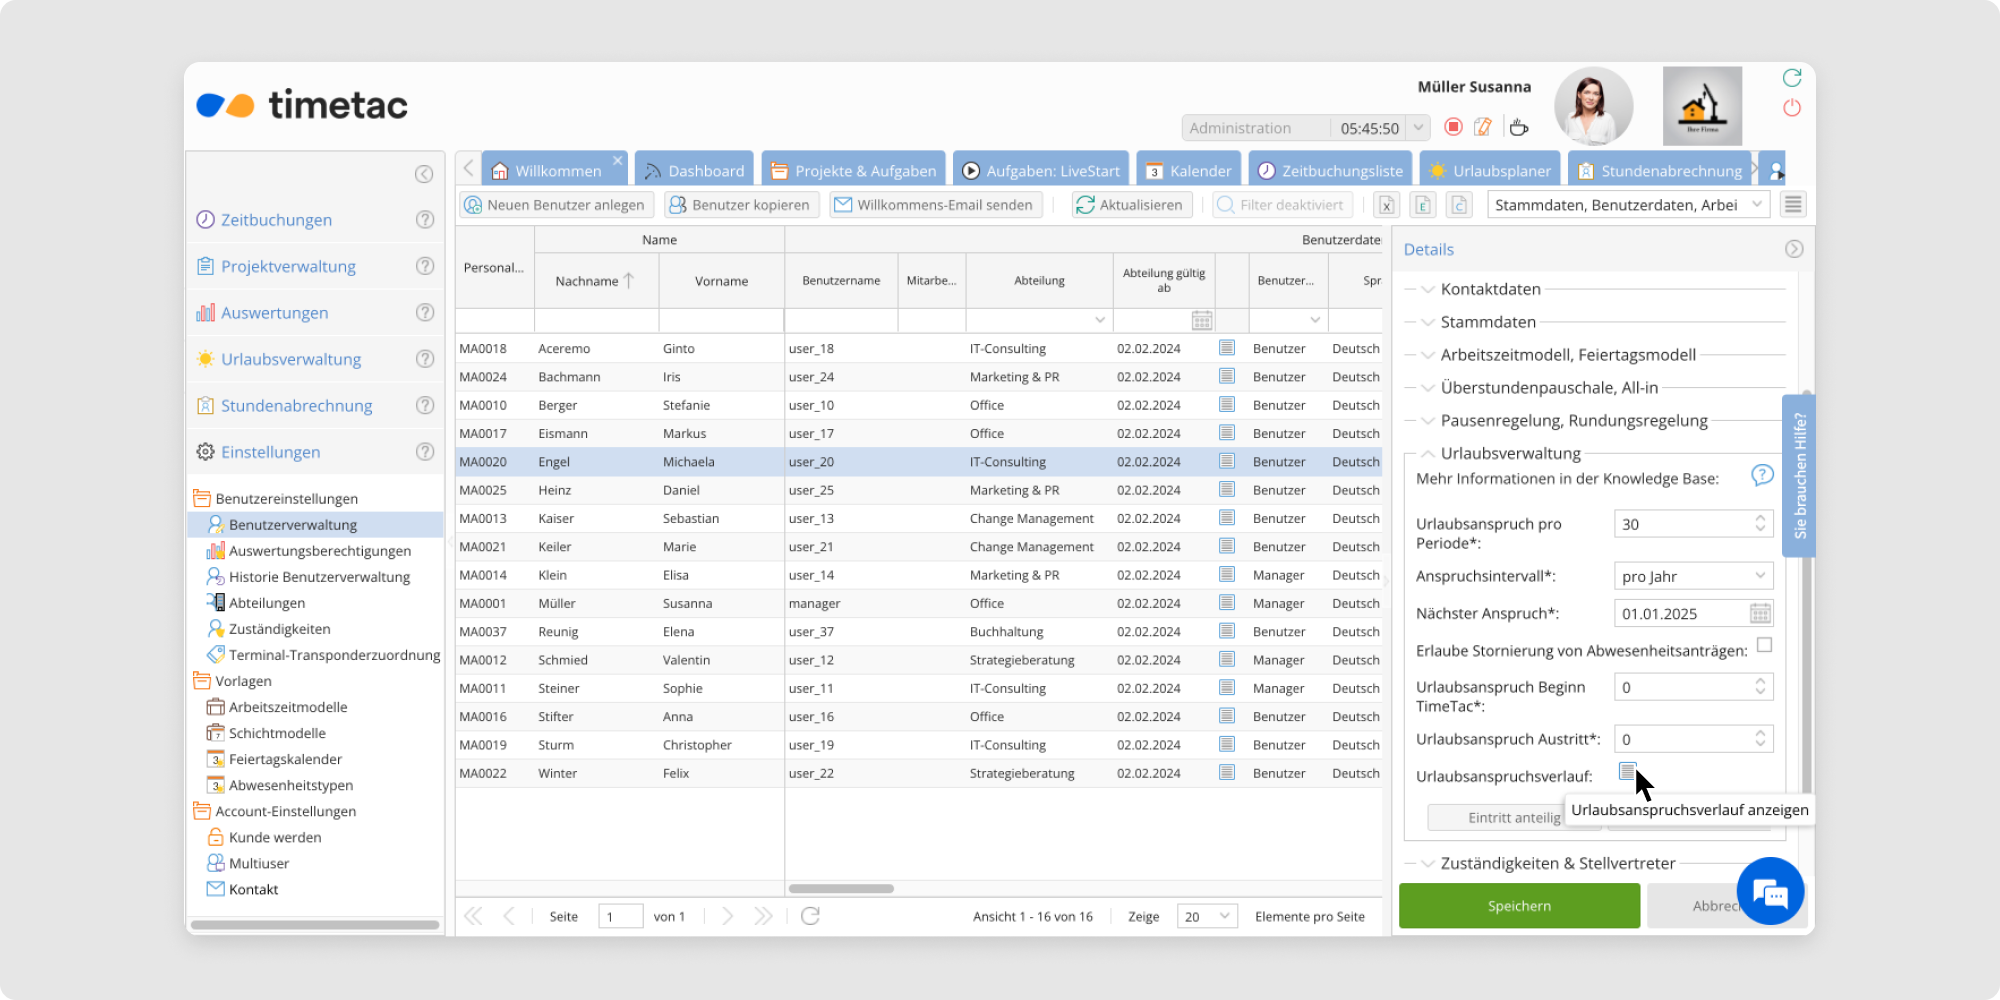Open the Anspruchsintervall dropdown
Viewport: 2000px width, 1000px height.
click(1693, 576)
